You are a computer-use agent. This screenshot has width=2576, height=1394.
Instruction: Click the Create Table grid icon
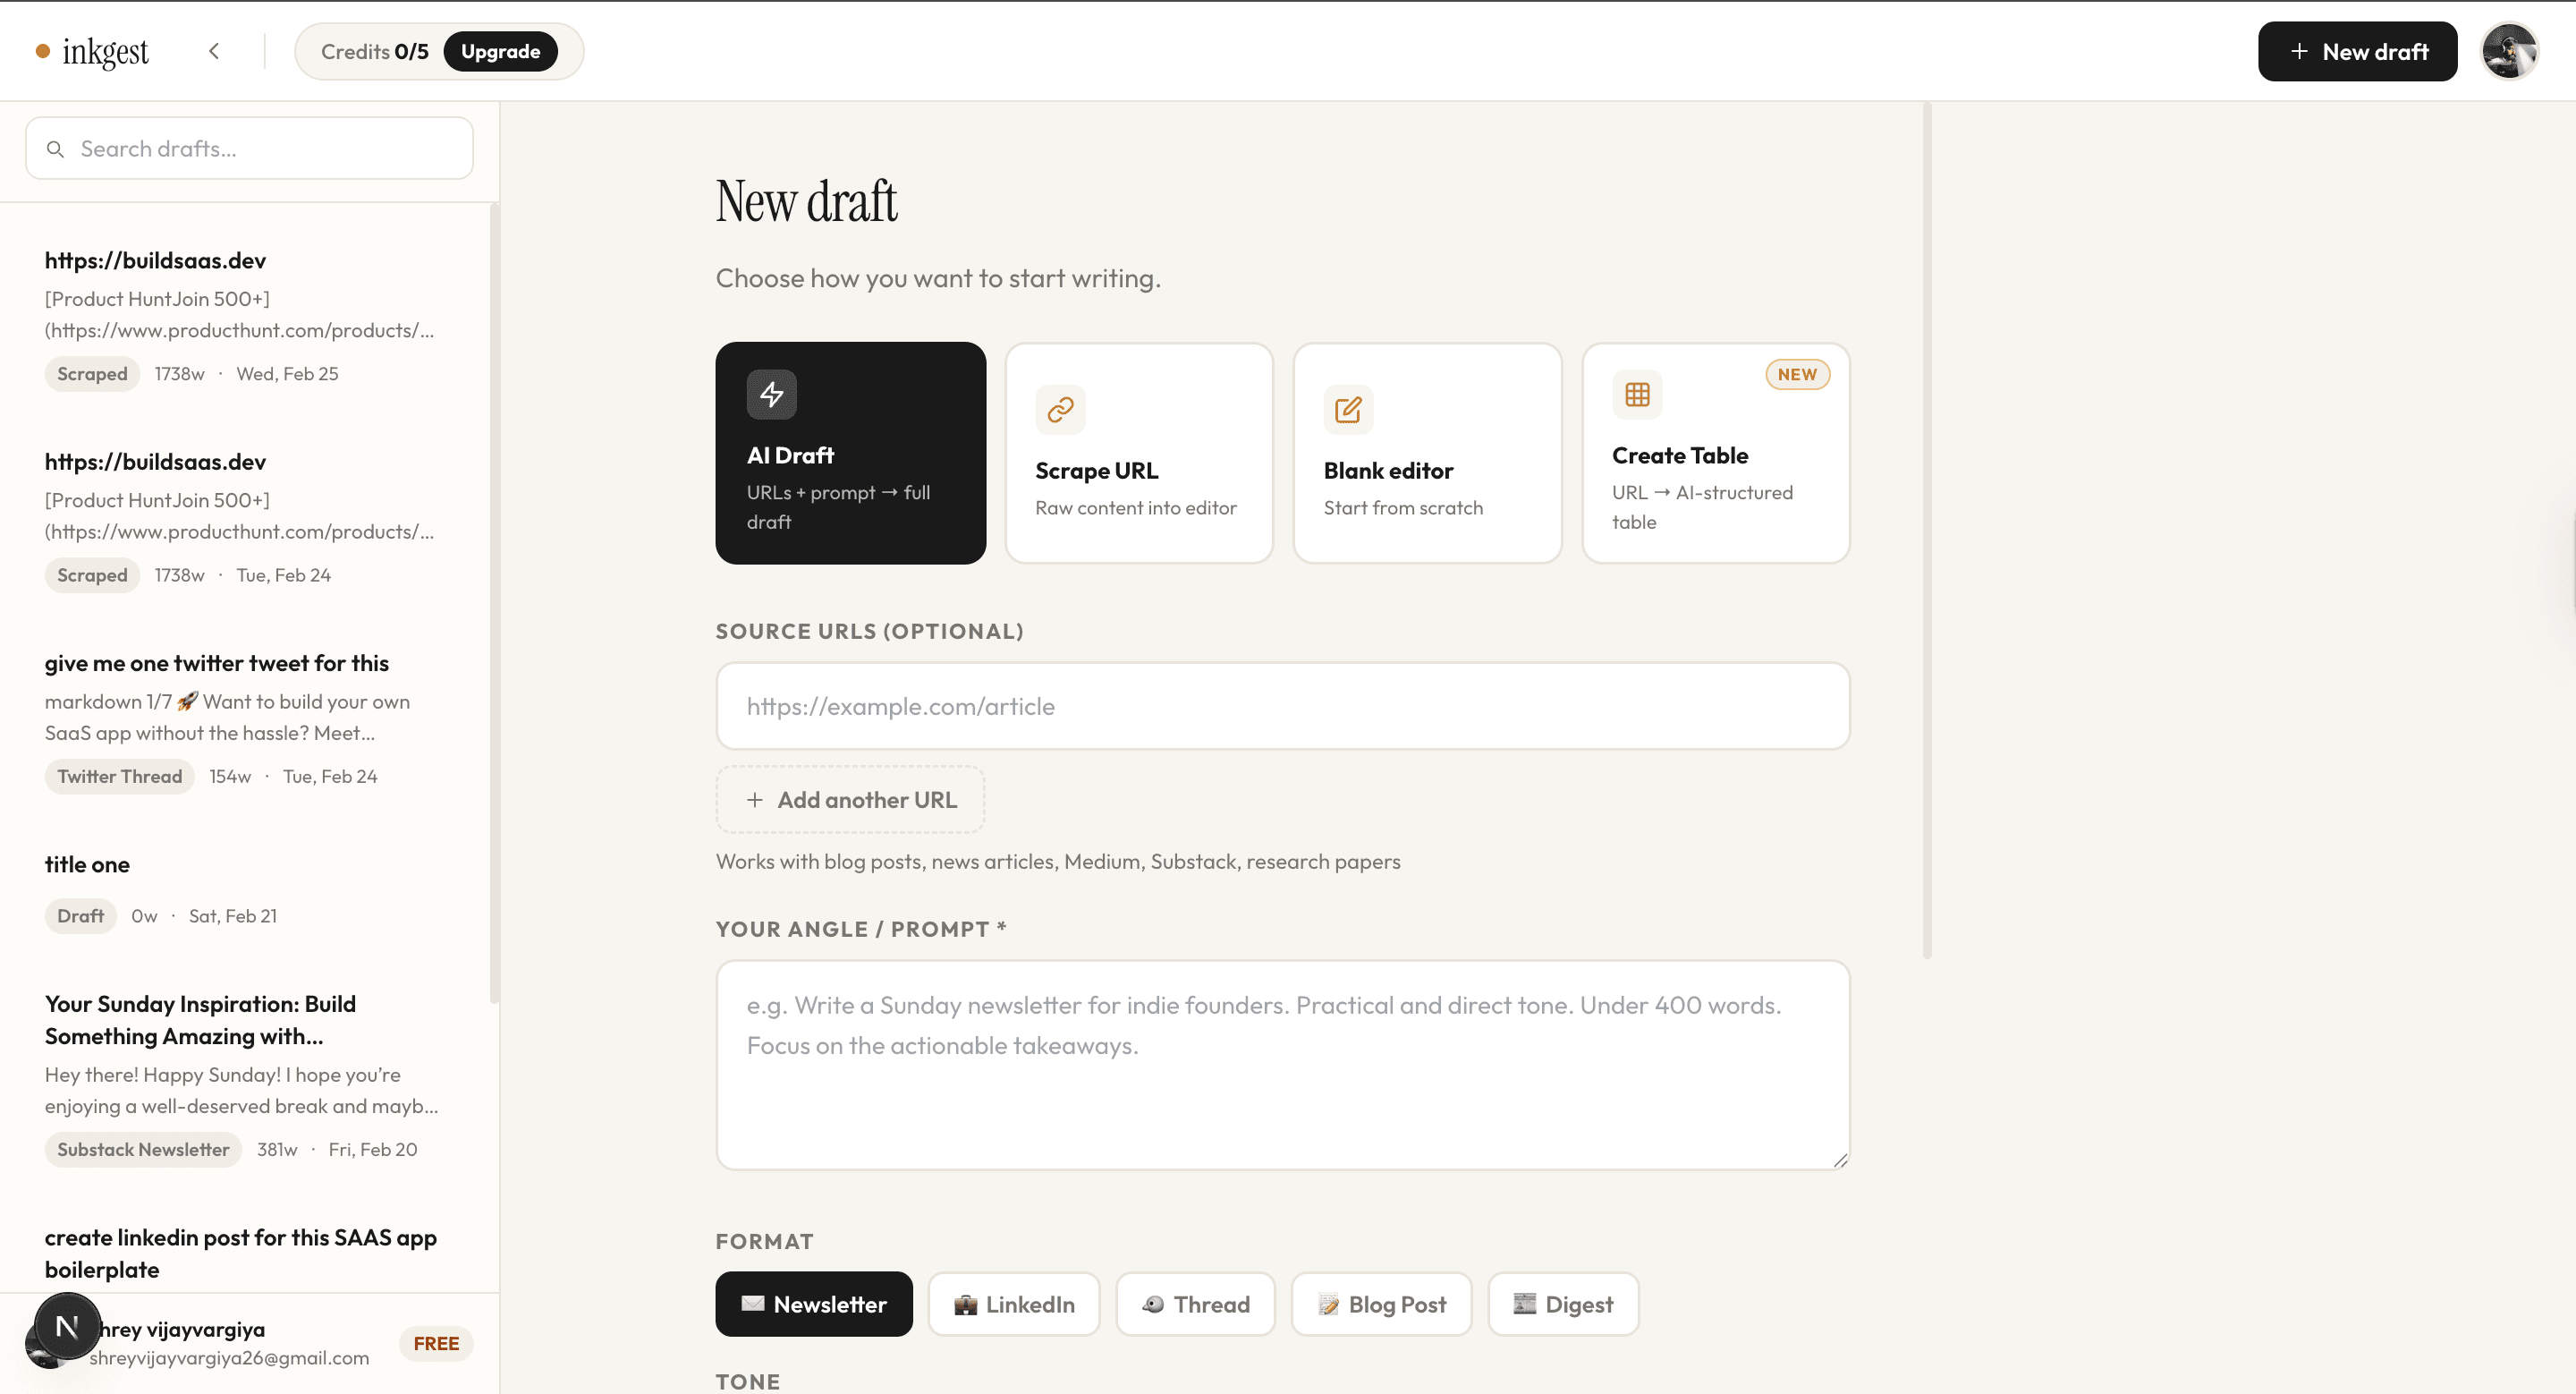[1636, 394]
